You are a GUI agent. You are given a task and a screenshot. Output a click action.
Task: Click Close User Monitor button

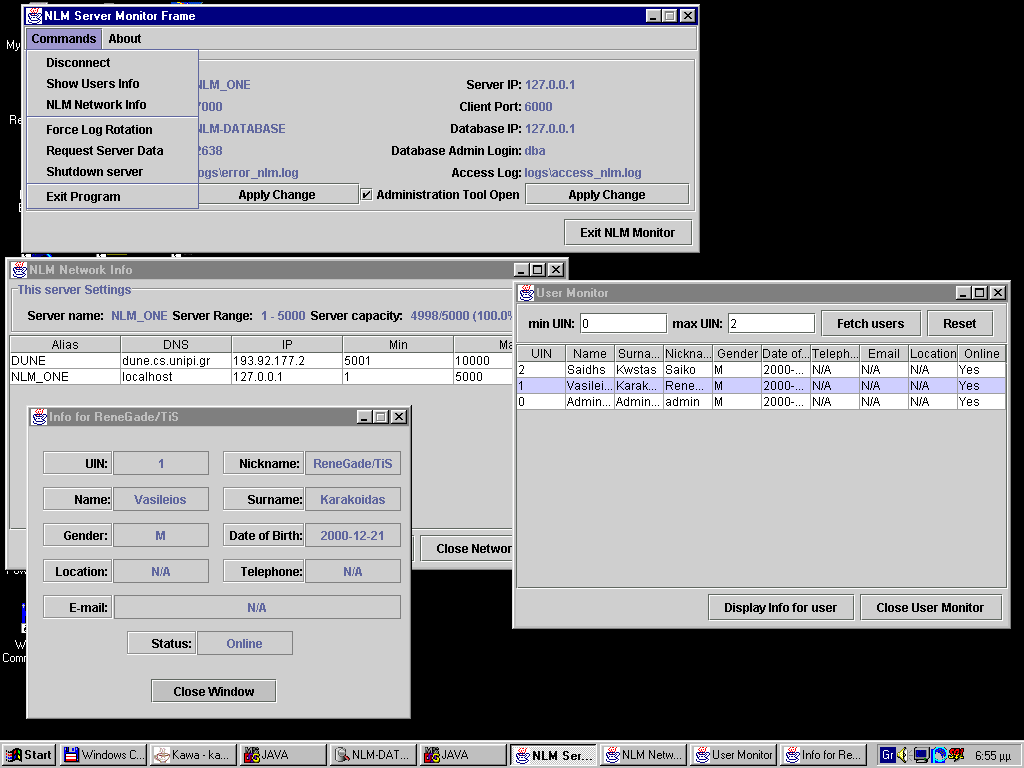coord(930,607)
